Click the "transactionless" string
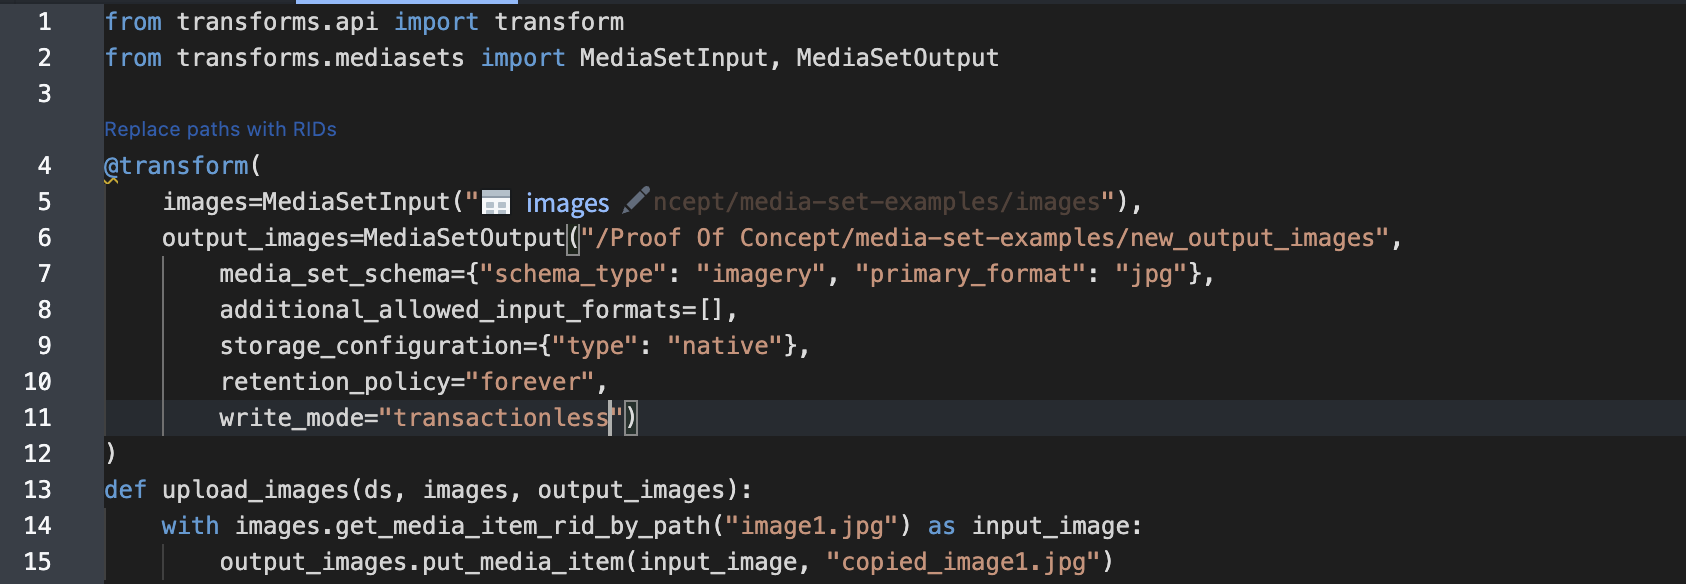The width and height of the screenshot is (1686, 584). [x=501, y=418]
